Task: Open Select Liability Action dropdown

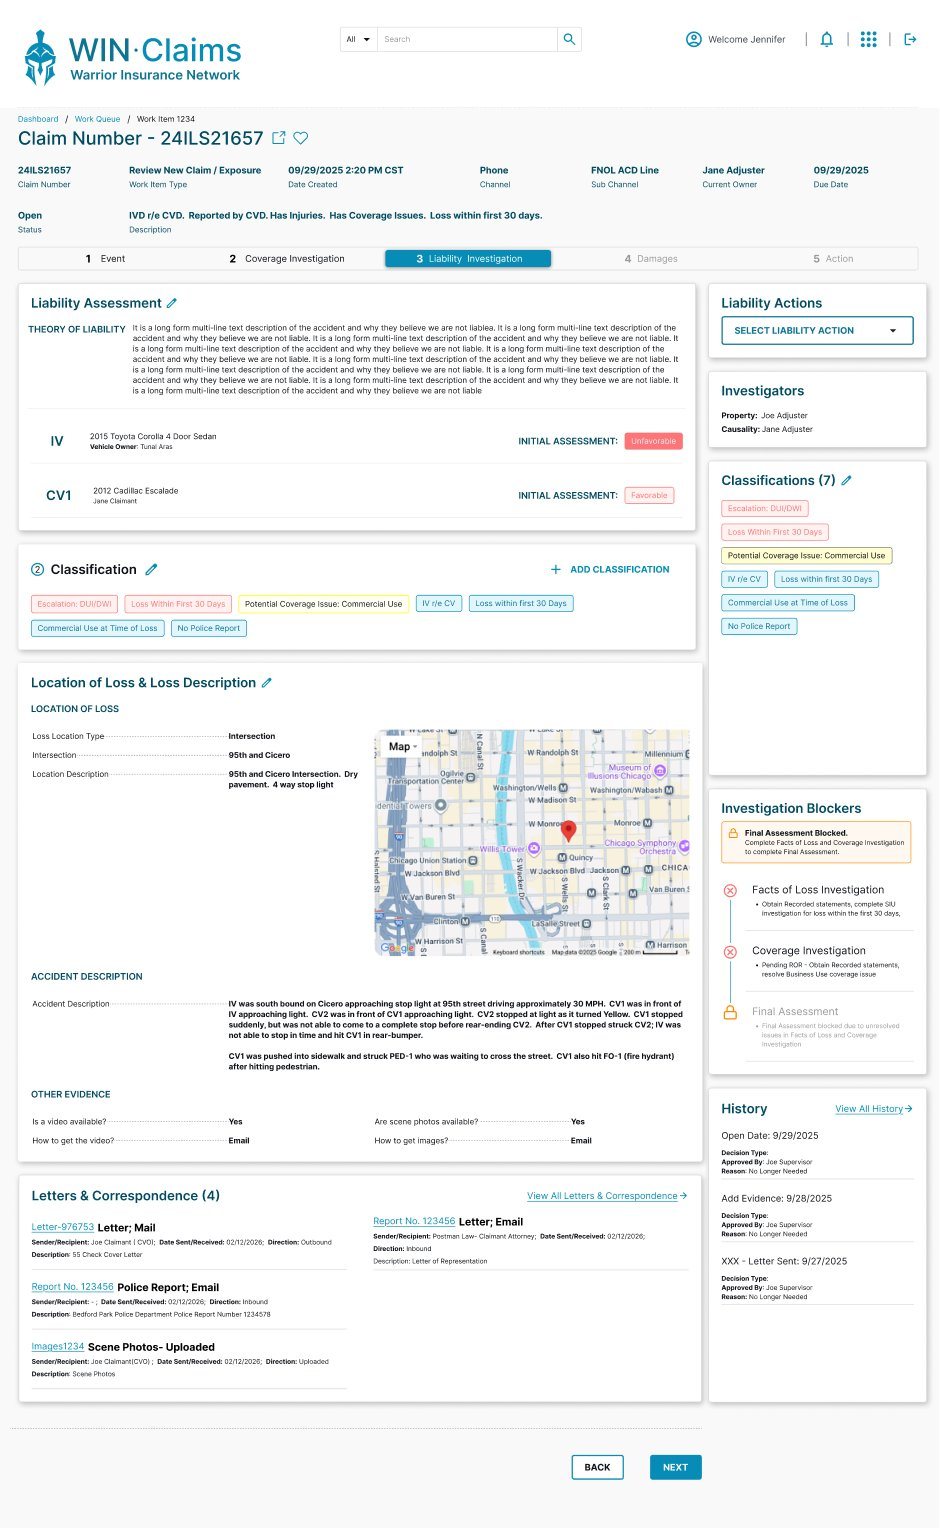Action: pos(817,331)
